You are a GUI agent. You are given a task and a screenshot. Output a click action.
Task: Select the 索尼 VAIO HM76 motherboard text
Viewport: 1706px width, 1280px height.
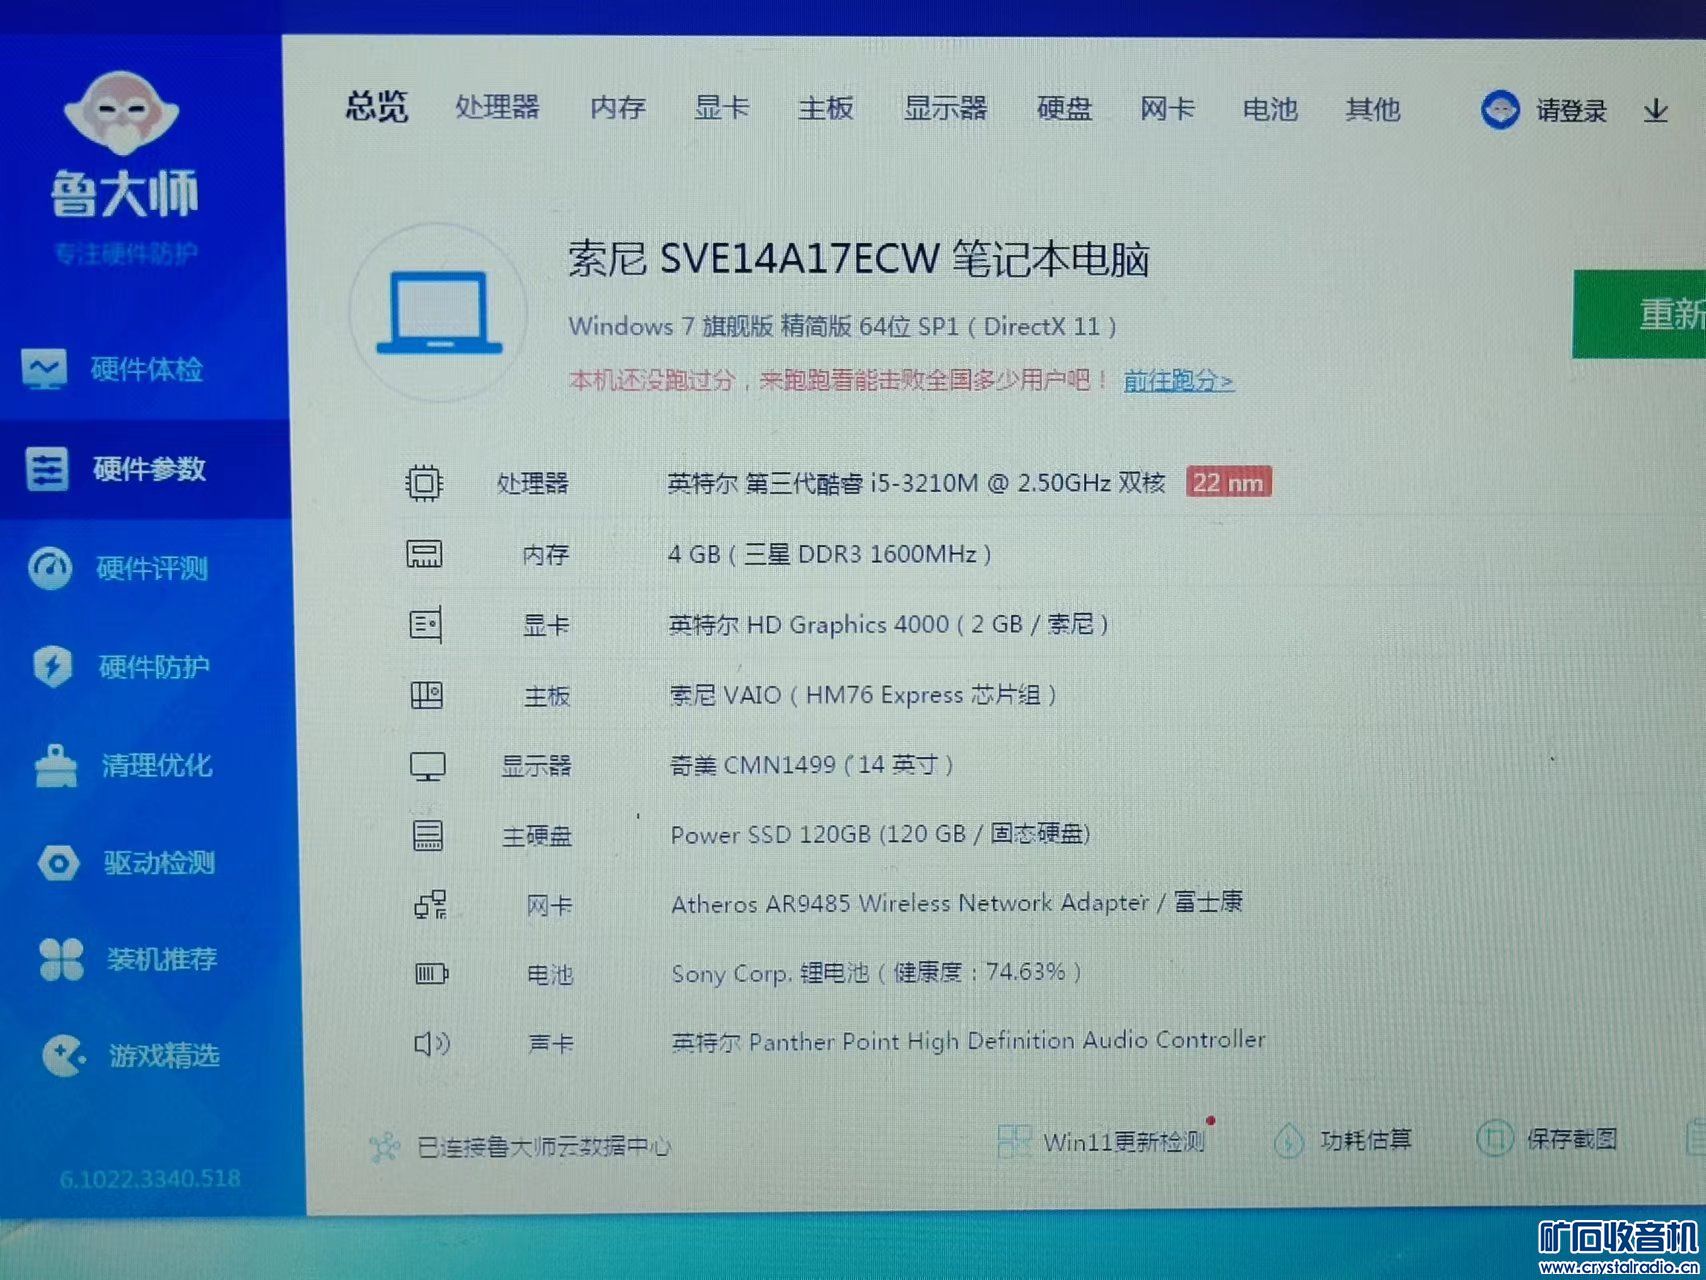pyautogui.click(x=863, y=695)
